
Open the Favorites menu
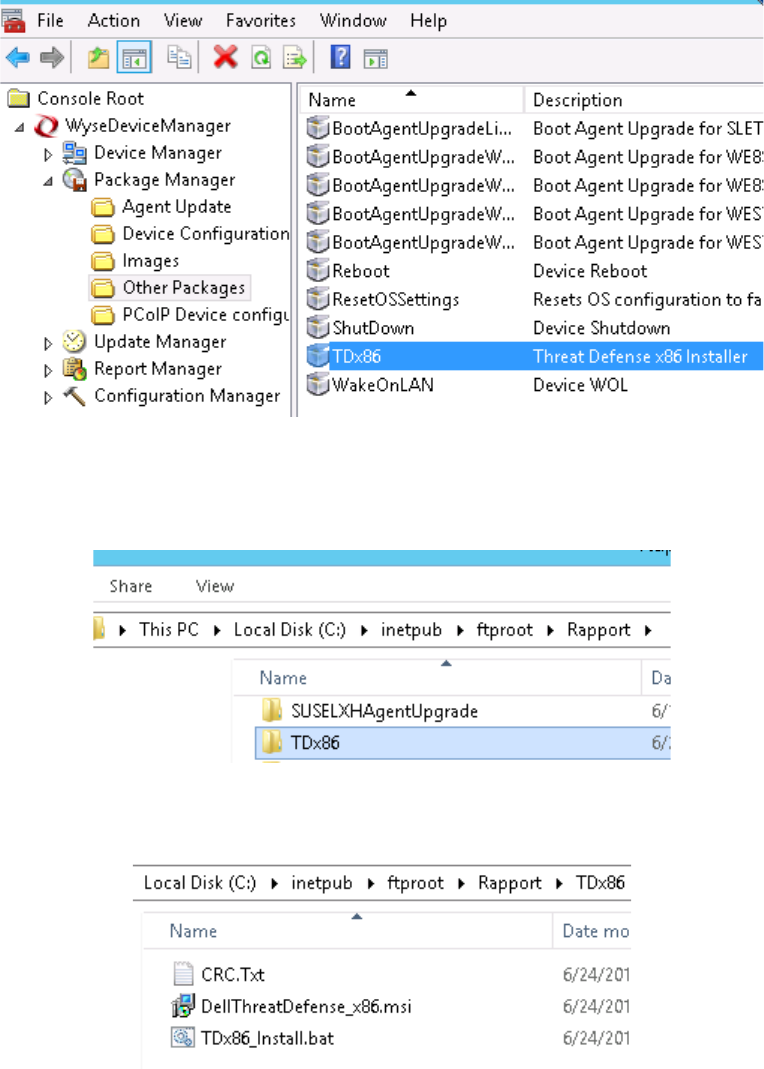point(261,20)
